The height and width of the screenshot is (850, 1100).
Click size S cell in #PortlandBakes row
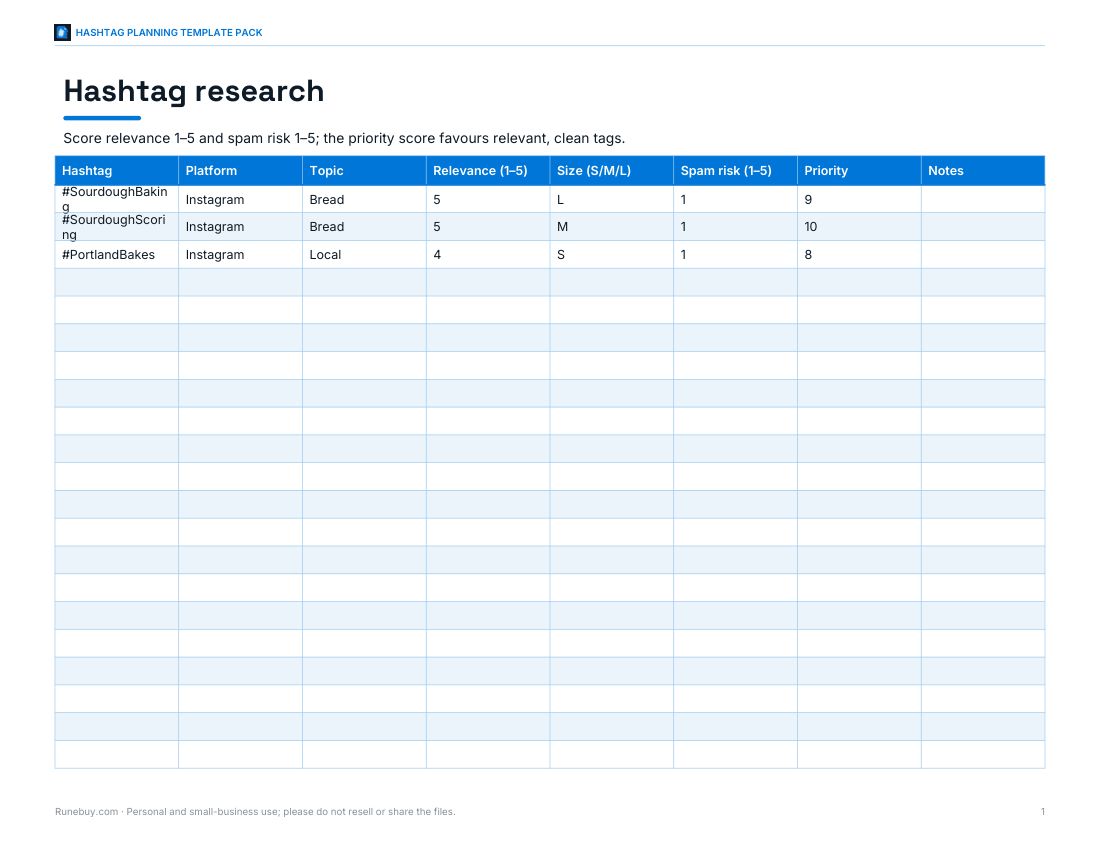click(612, 255)
